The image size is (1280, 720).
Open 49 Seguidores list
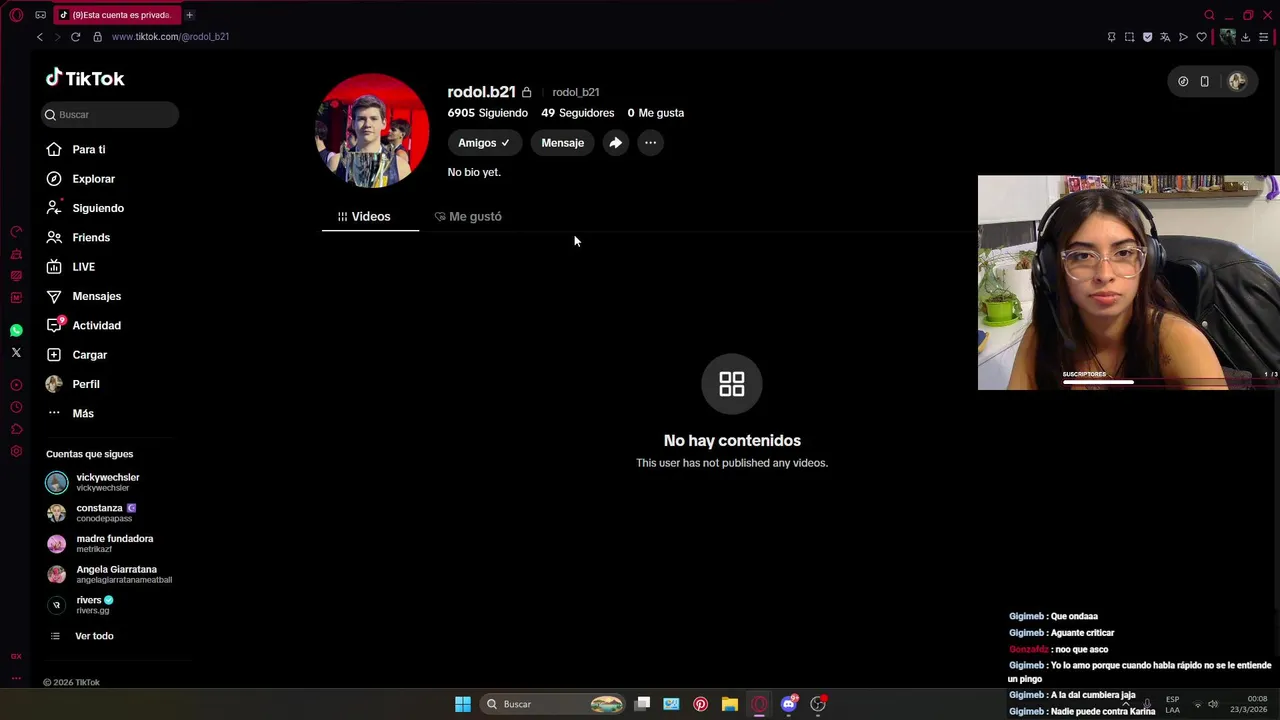[x=577, y=113]
